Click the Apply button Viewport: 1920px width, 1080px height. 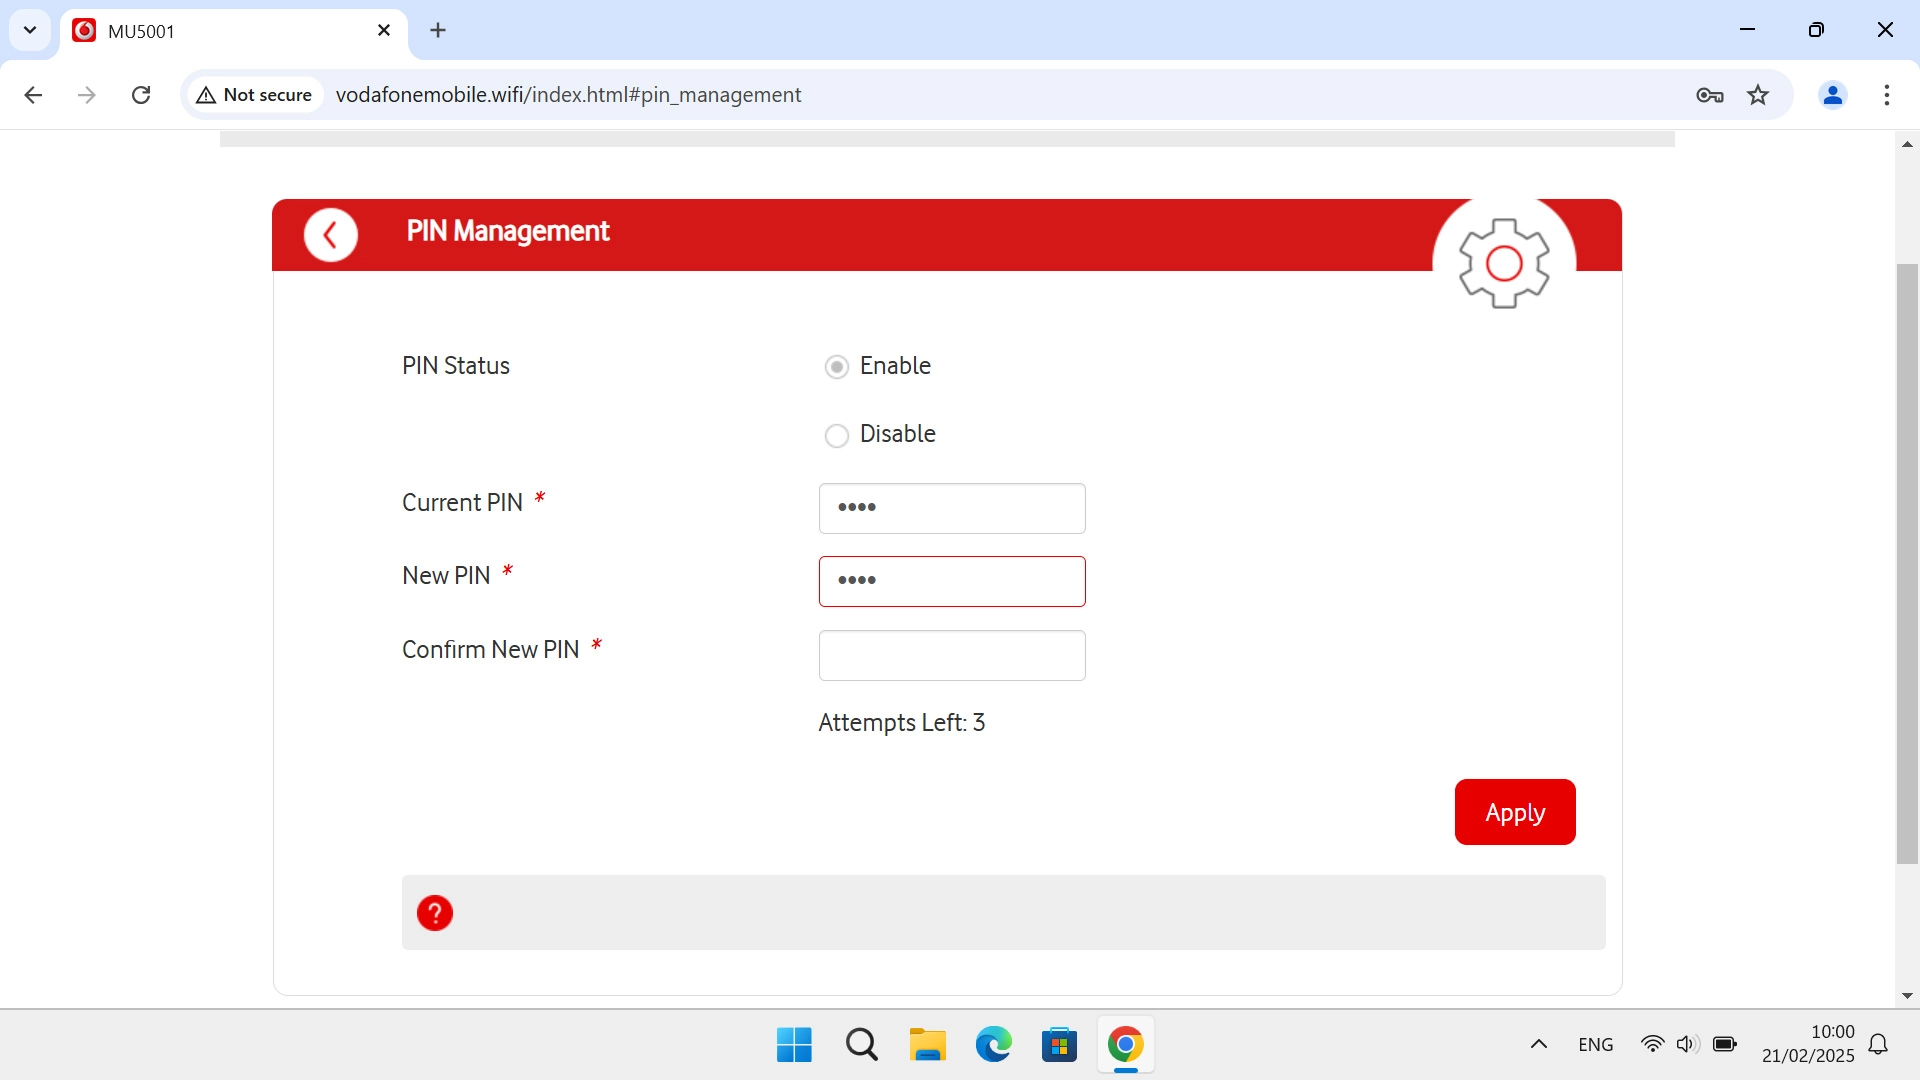point(1514,812)
